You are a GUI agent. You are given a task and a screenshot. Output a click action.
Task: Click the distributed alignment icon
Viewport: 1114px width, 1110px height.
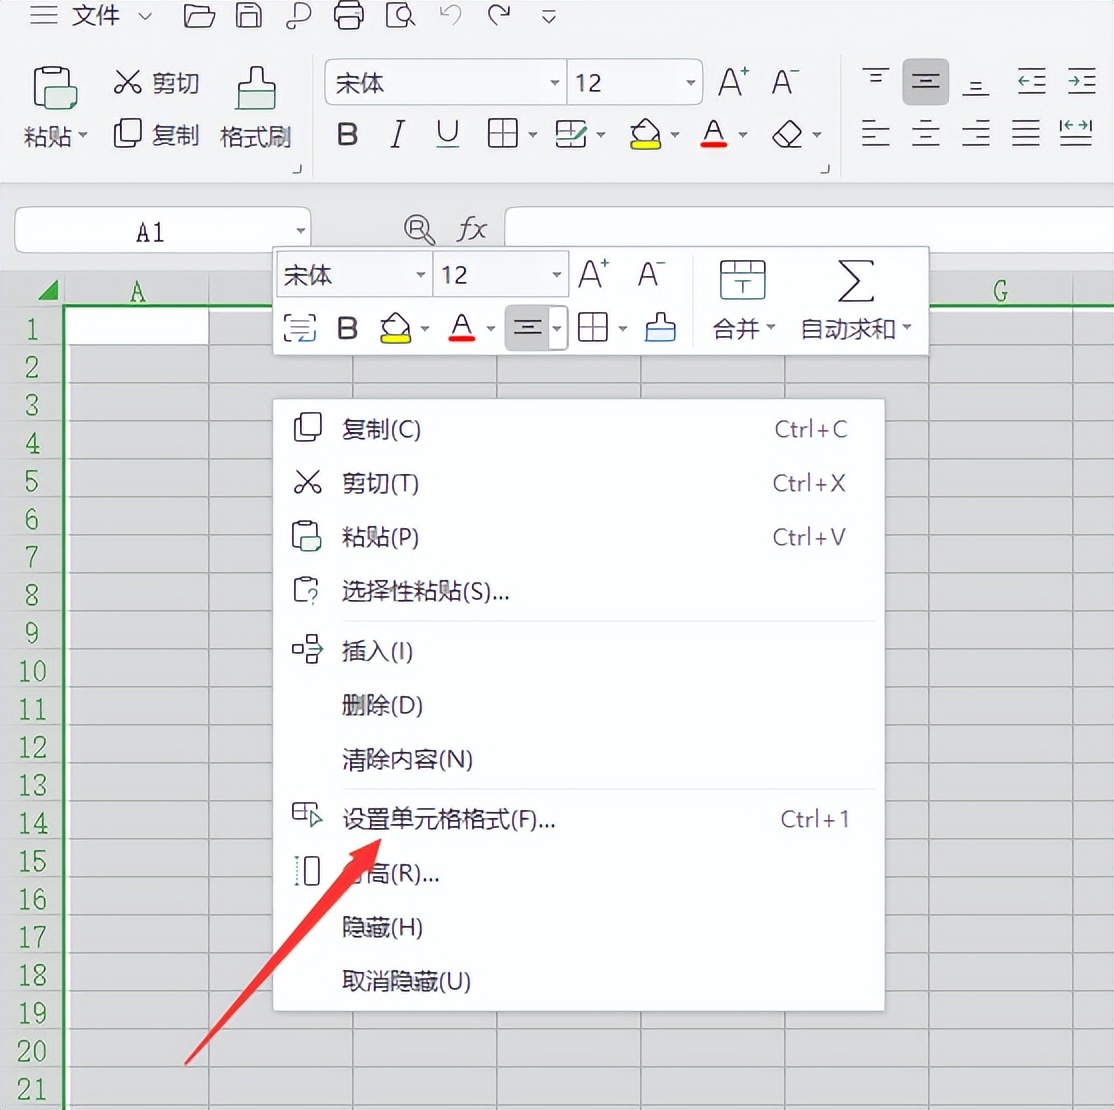tap(1076, 133)
